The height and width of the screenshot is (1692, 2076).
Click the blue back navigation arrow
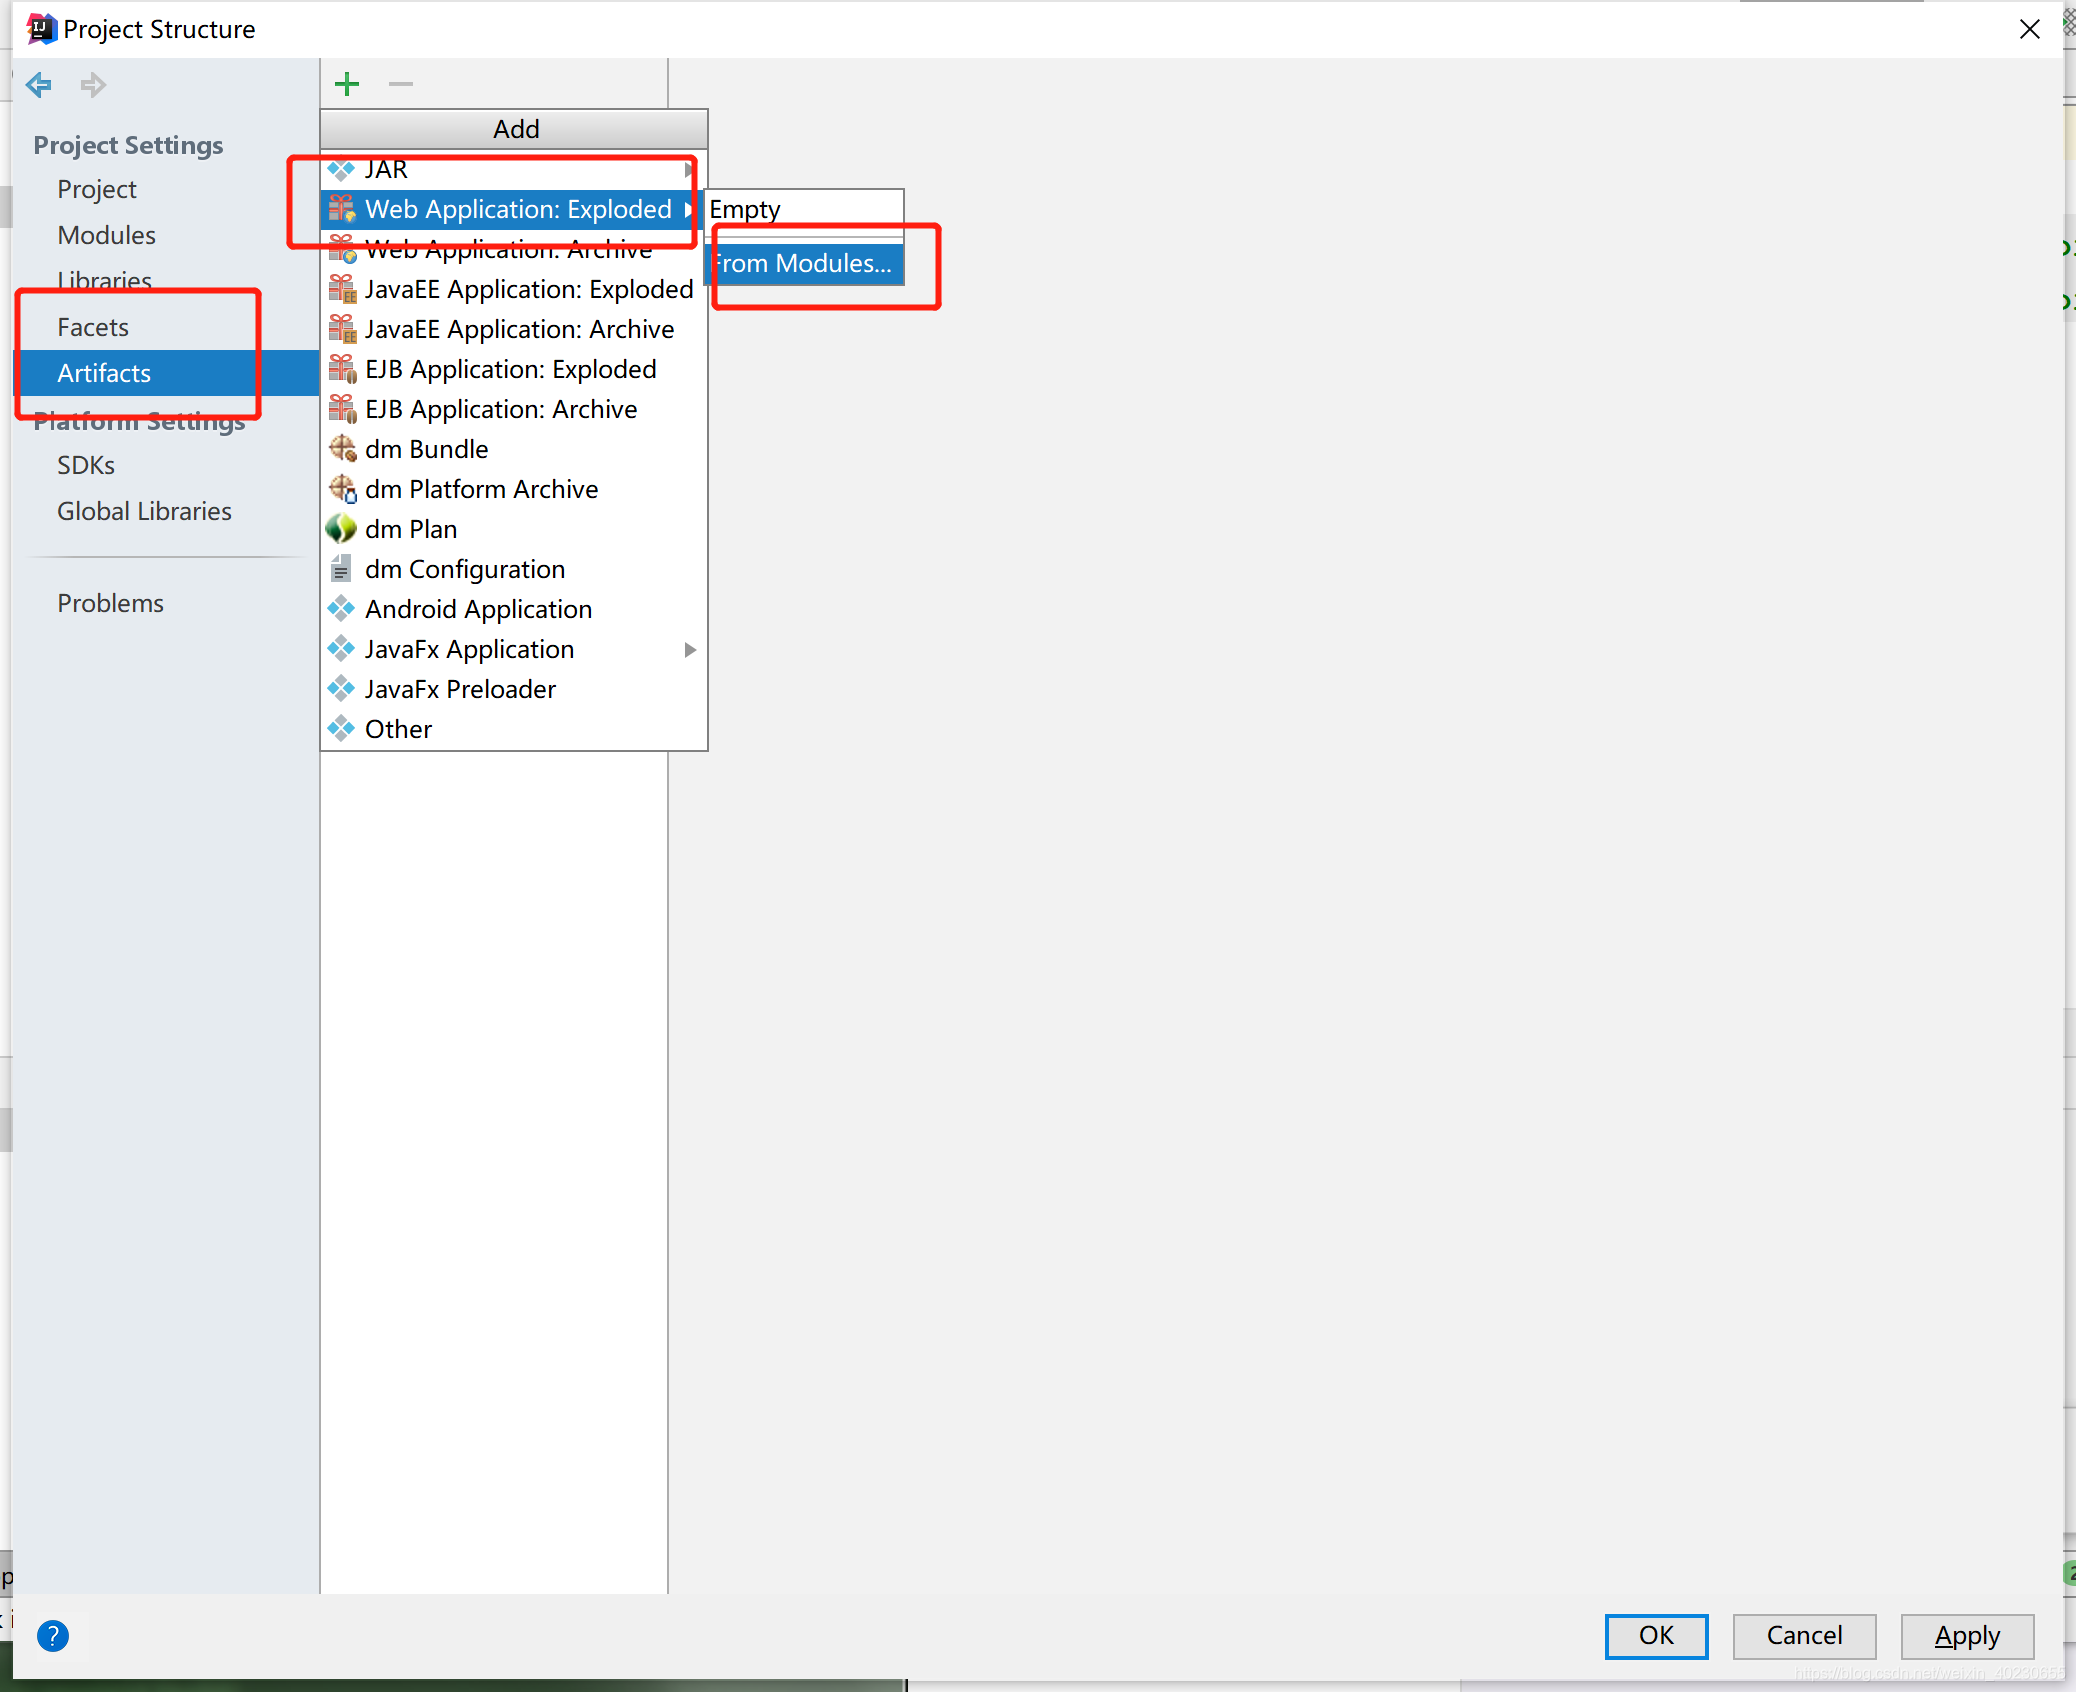[39, 85]
